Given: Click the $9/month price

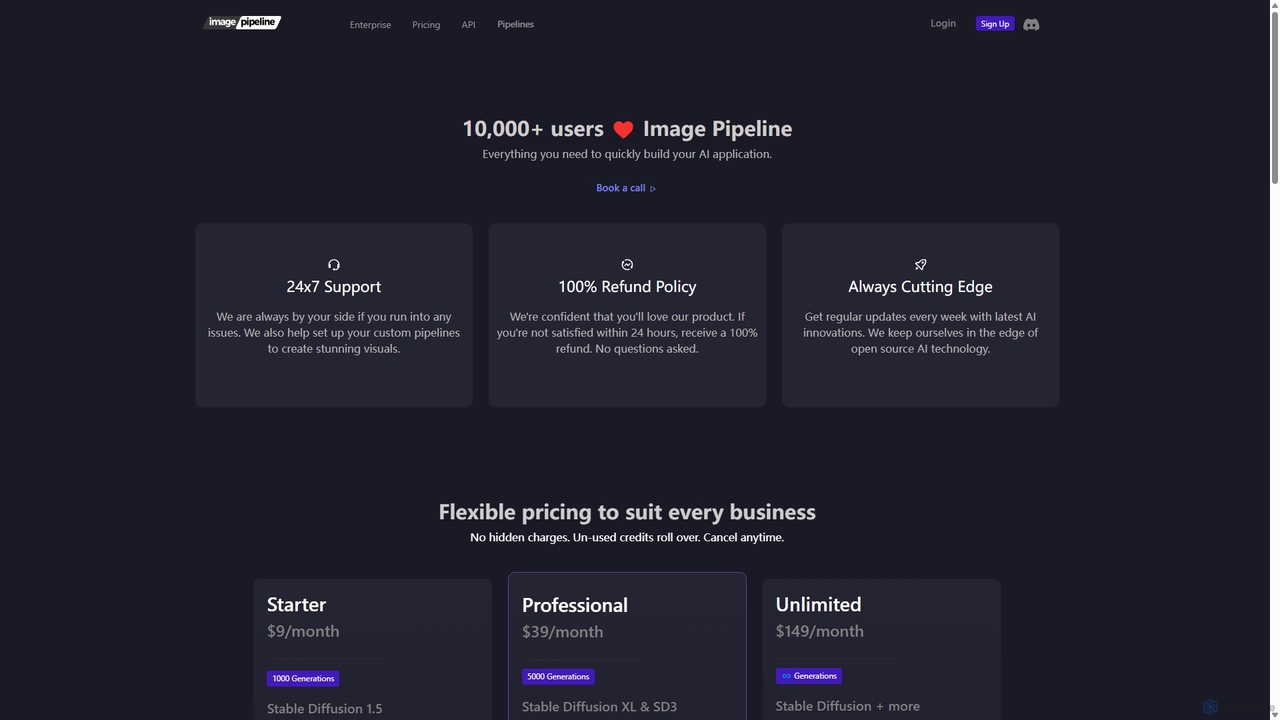Looking at the screenshot, I should pos(303,631).
